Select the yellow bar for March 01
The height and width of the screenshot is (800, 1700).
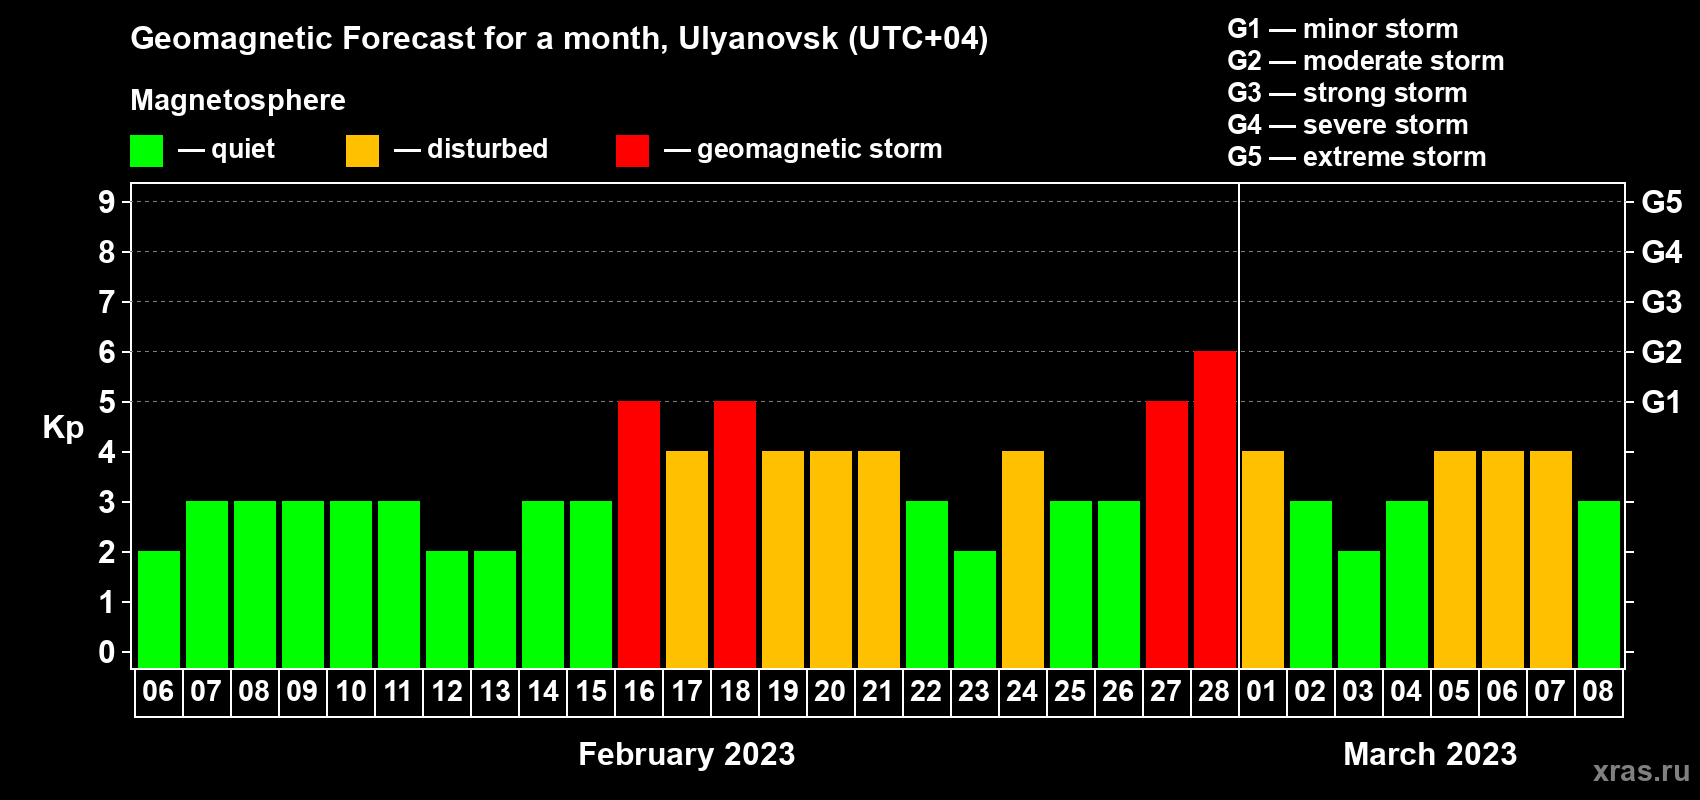1263,559
